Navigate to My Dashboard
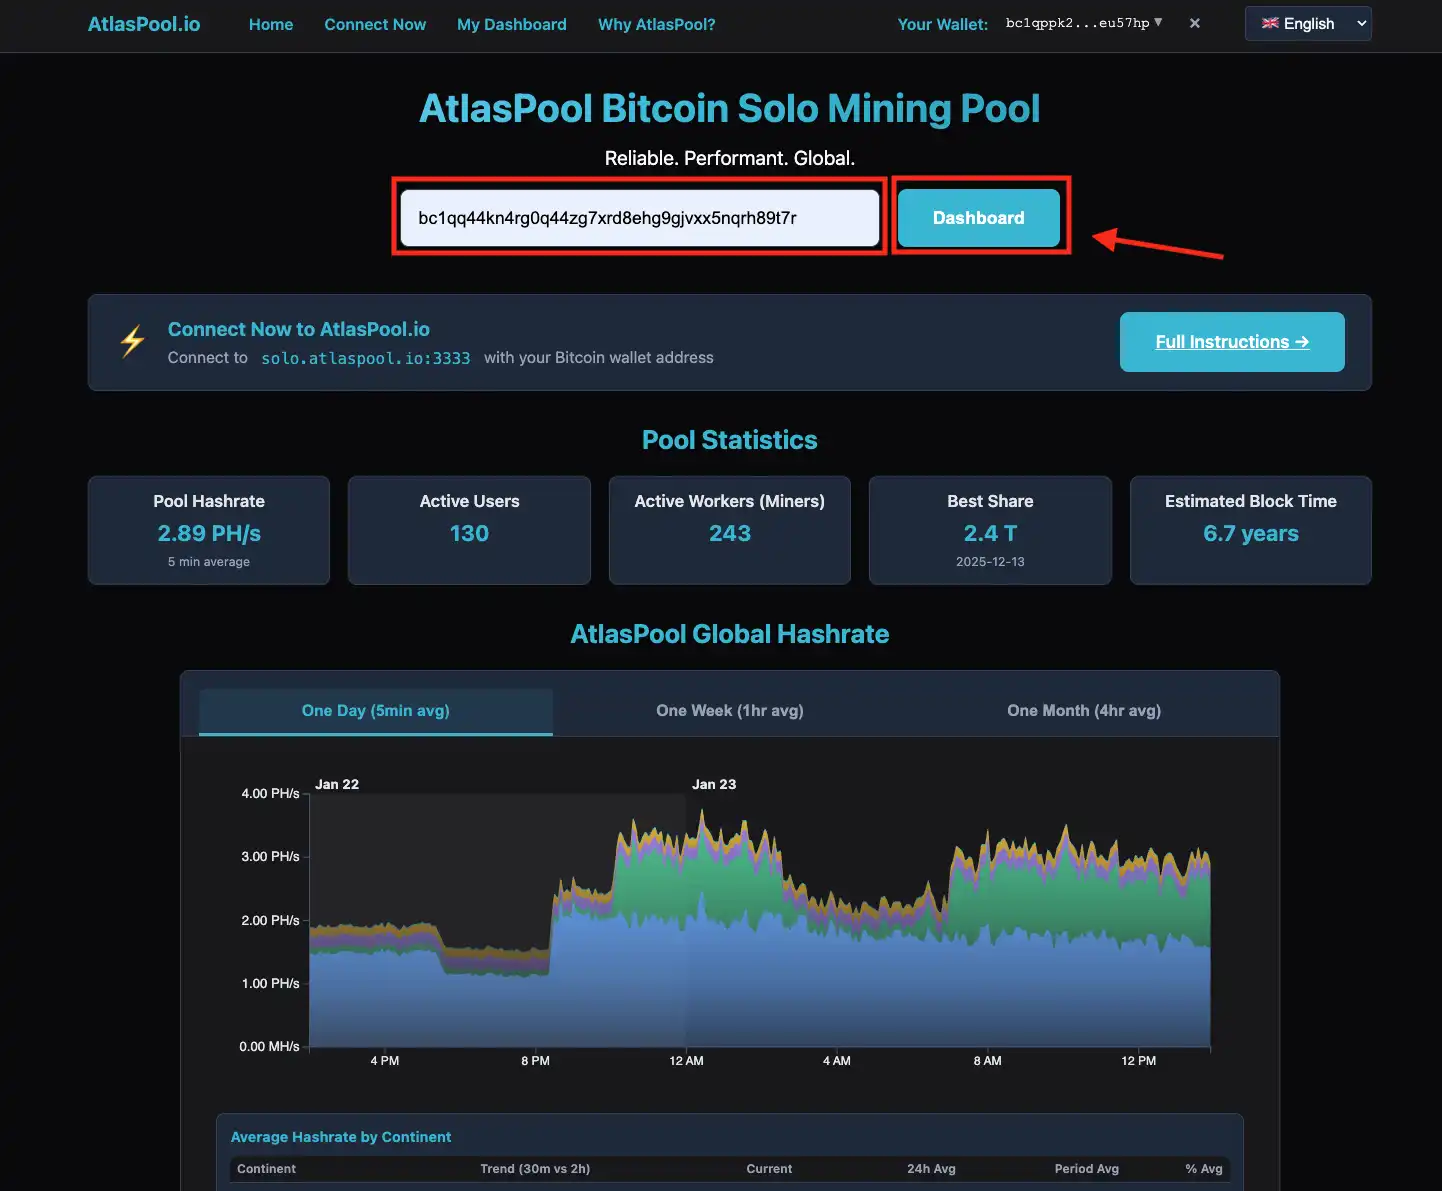 pyautogui.click(x=512, y=24)
